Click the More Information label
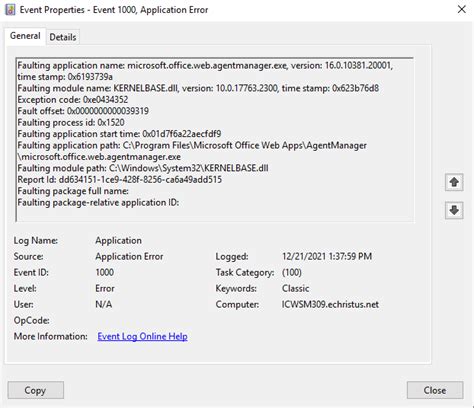Image resolution: width=474 pixels, height=408 pixels. click(x=50, y=336)
